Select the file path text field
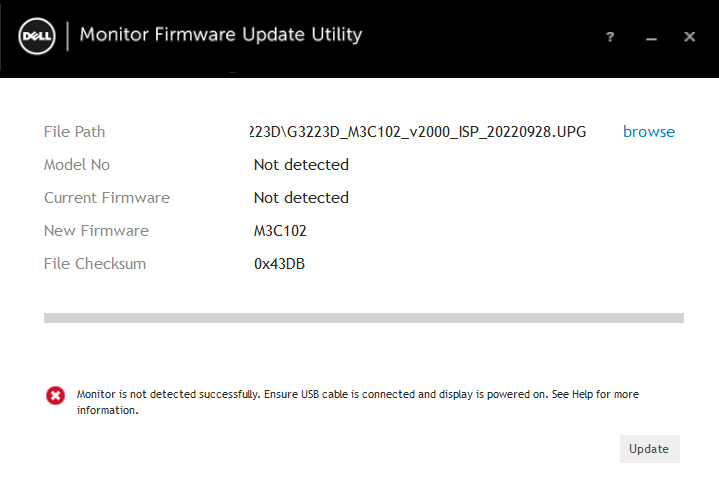The height and width of the screenshot is (497, 719). (x=418, y=132)
